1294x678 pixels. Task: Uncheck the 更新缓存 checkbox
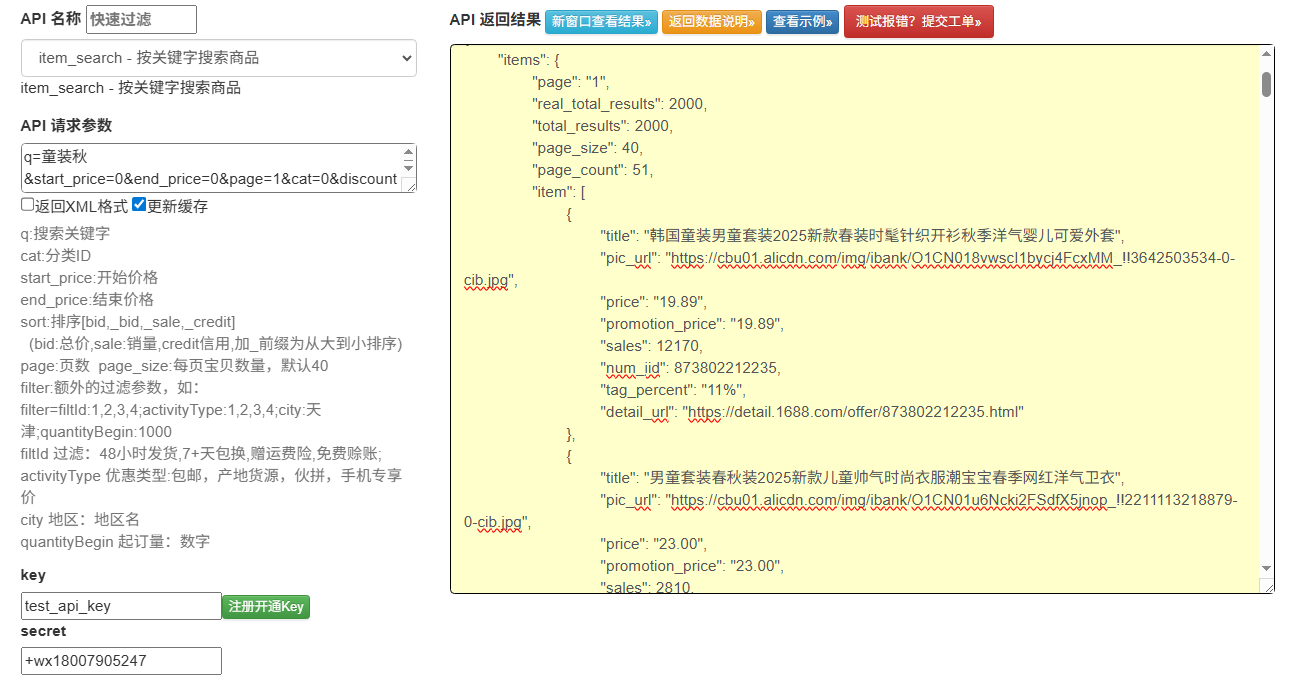click(x=139, y=205)
